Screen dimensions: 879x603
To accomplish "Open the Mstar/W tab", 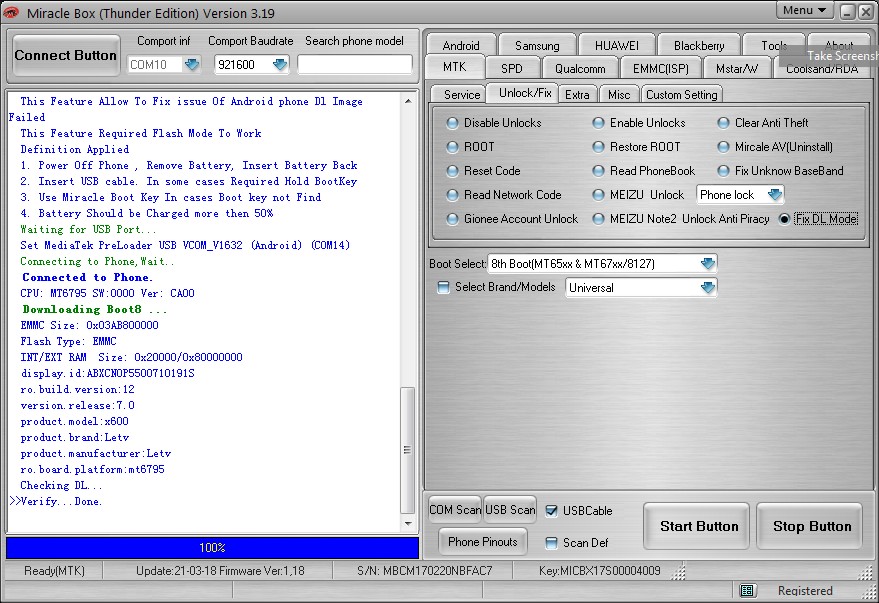I will coord(737,68).
